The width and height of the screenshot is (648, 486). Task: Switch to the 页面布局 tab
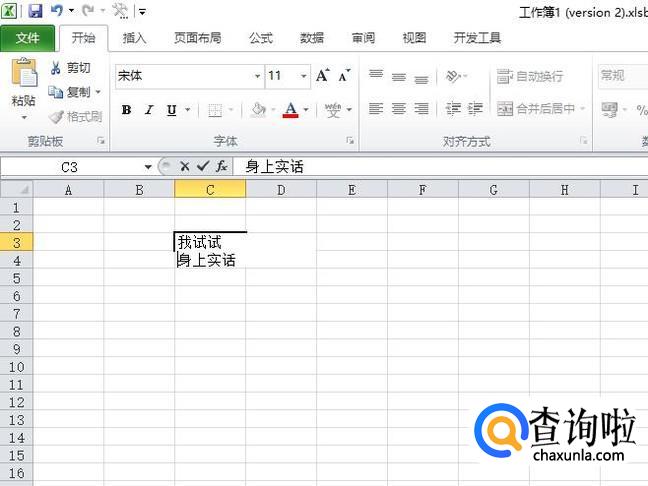[198, 38]
